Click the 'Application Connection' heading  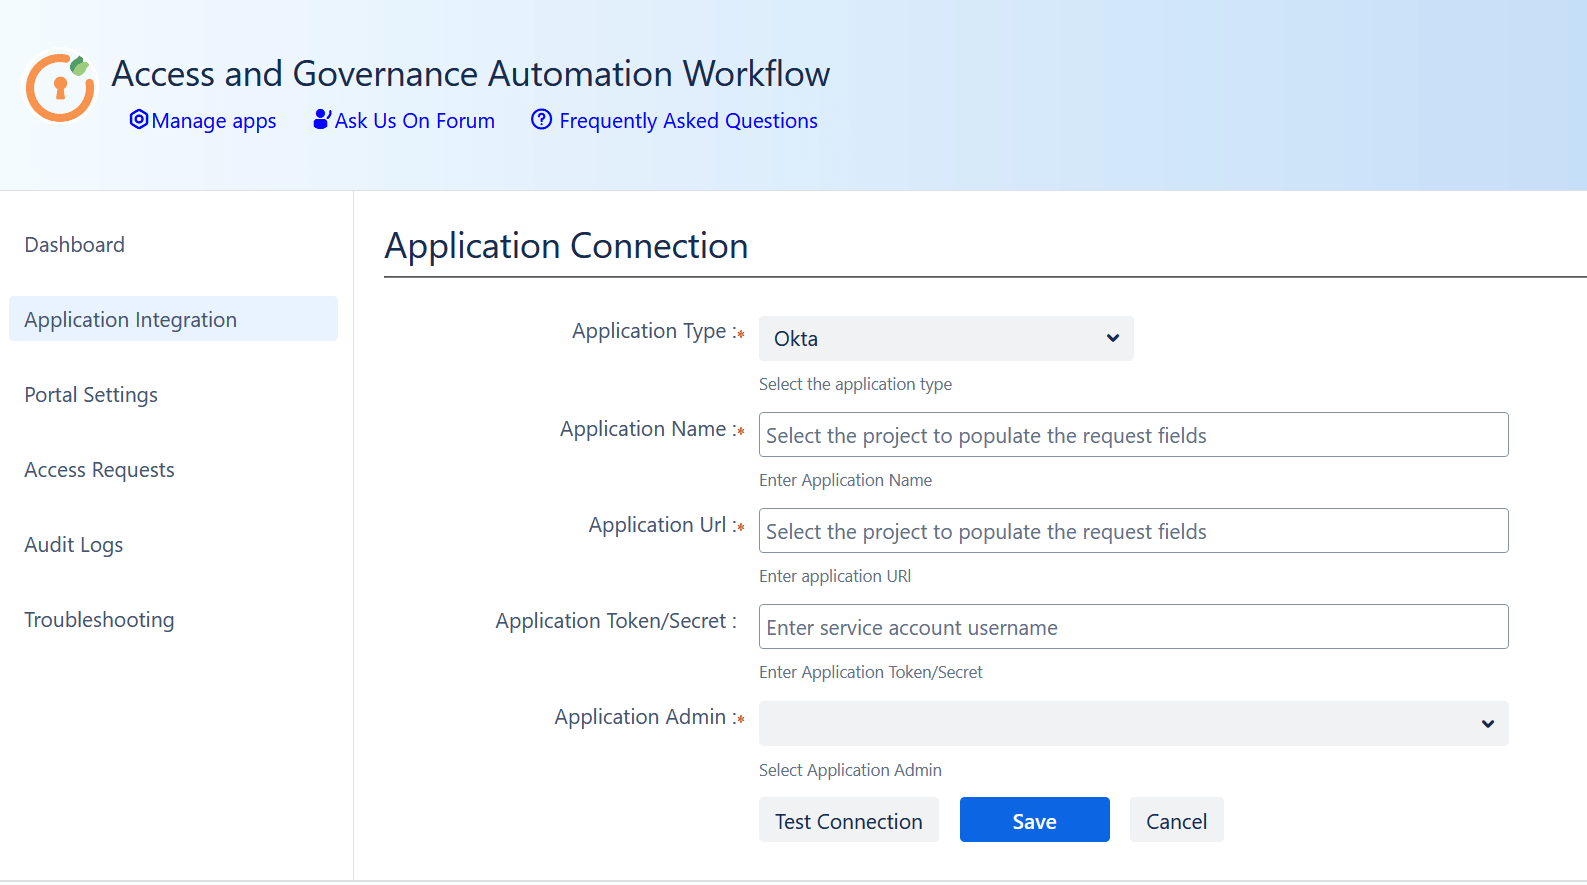click(x=566, y=246)
